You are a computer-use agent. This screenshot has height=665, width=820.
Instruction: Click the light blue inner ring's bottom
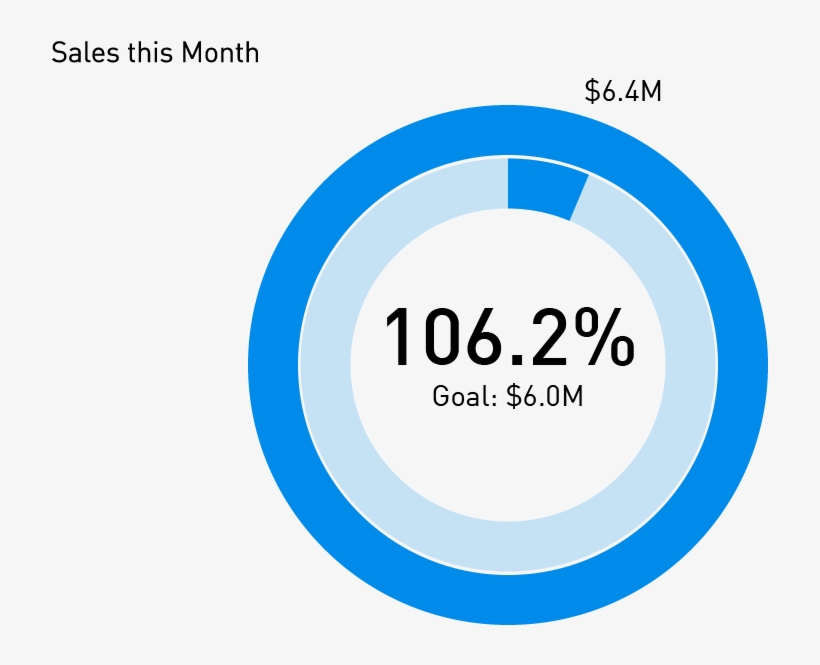[x=508, y=547]
